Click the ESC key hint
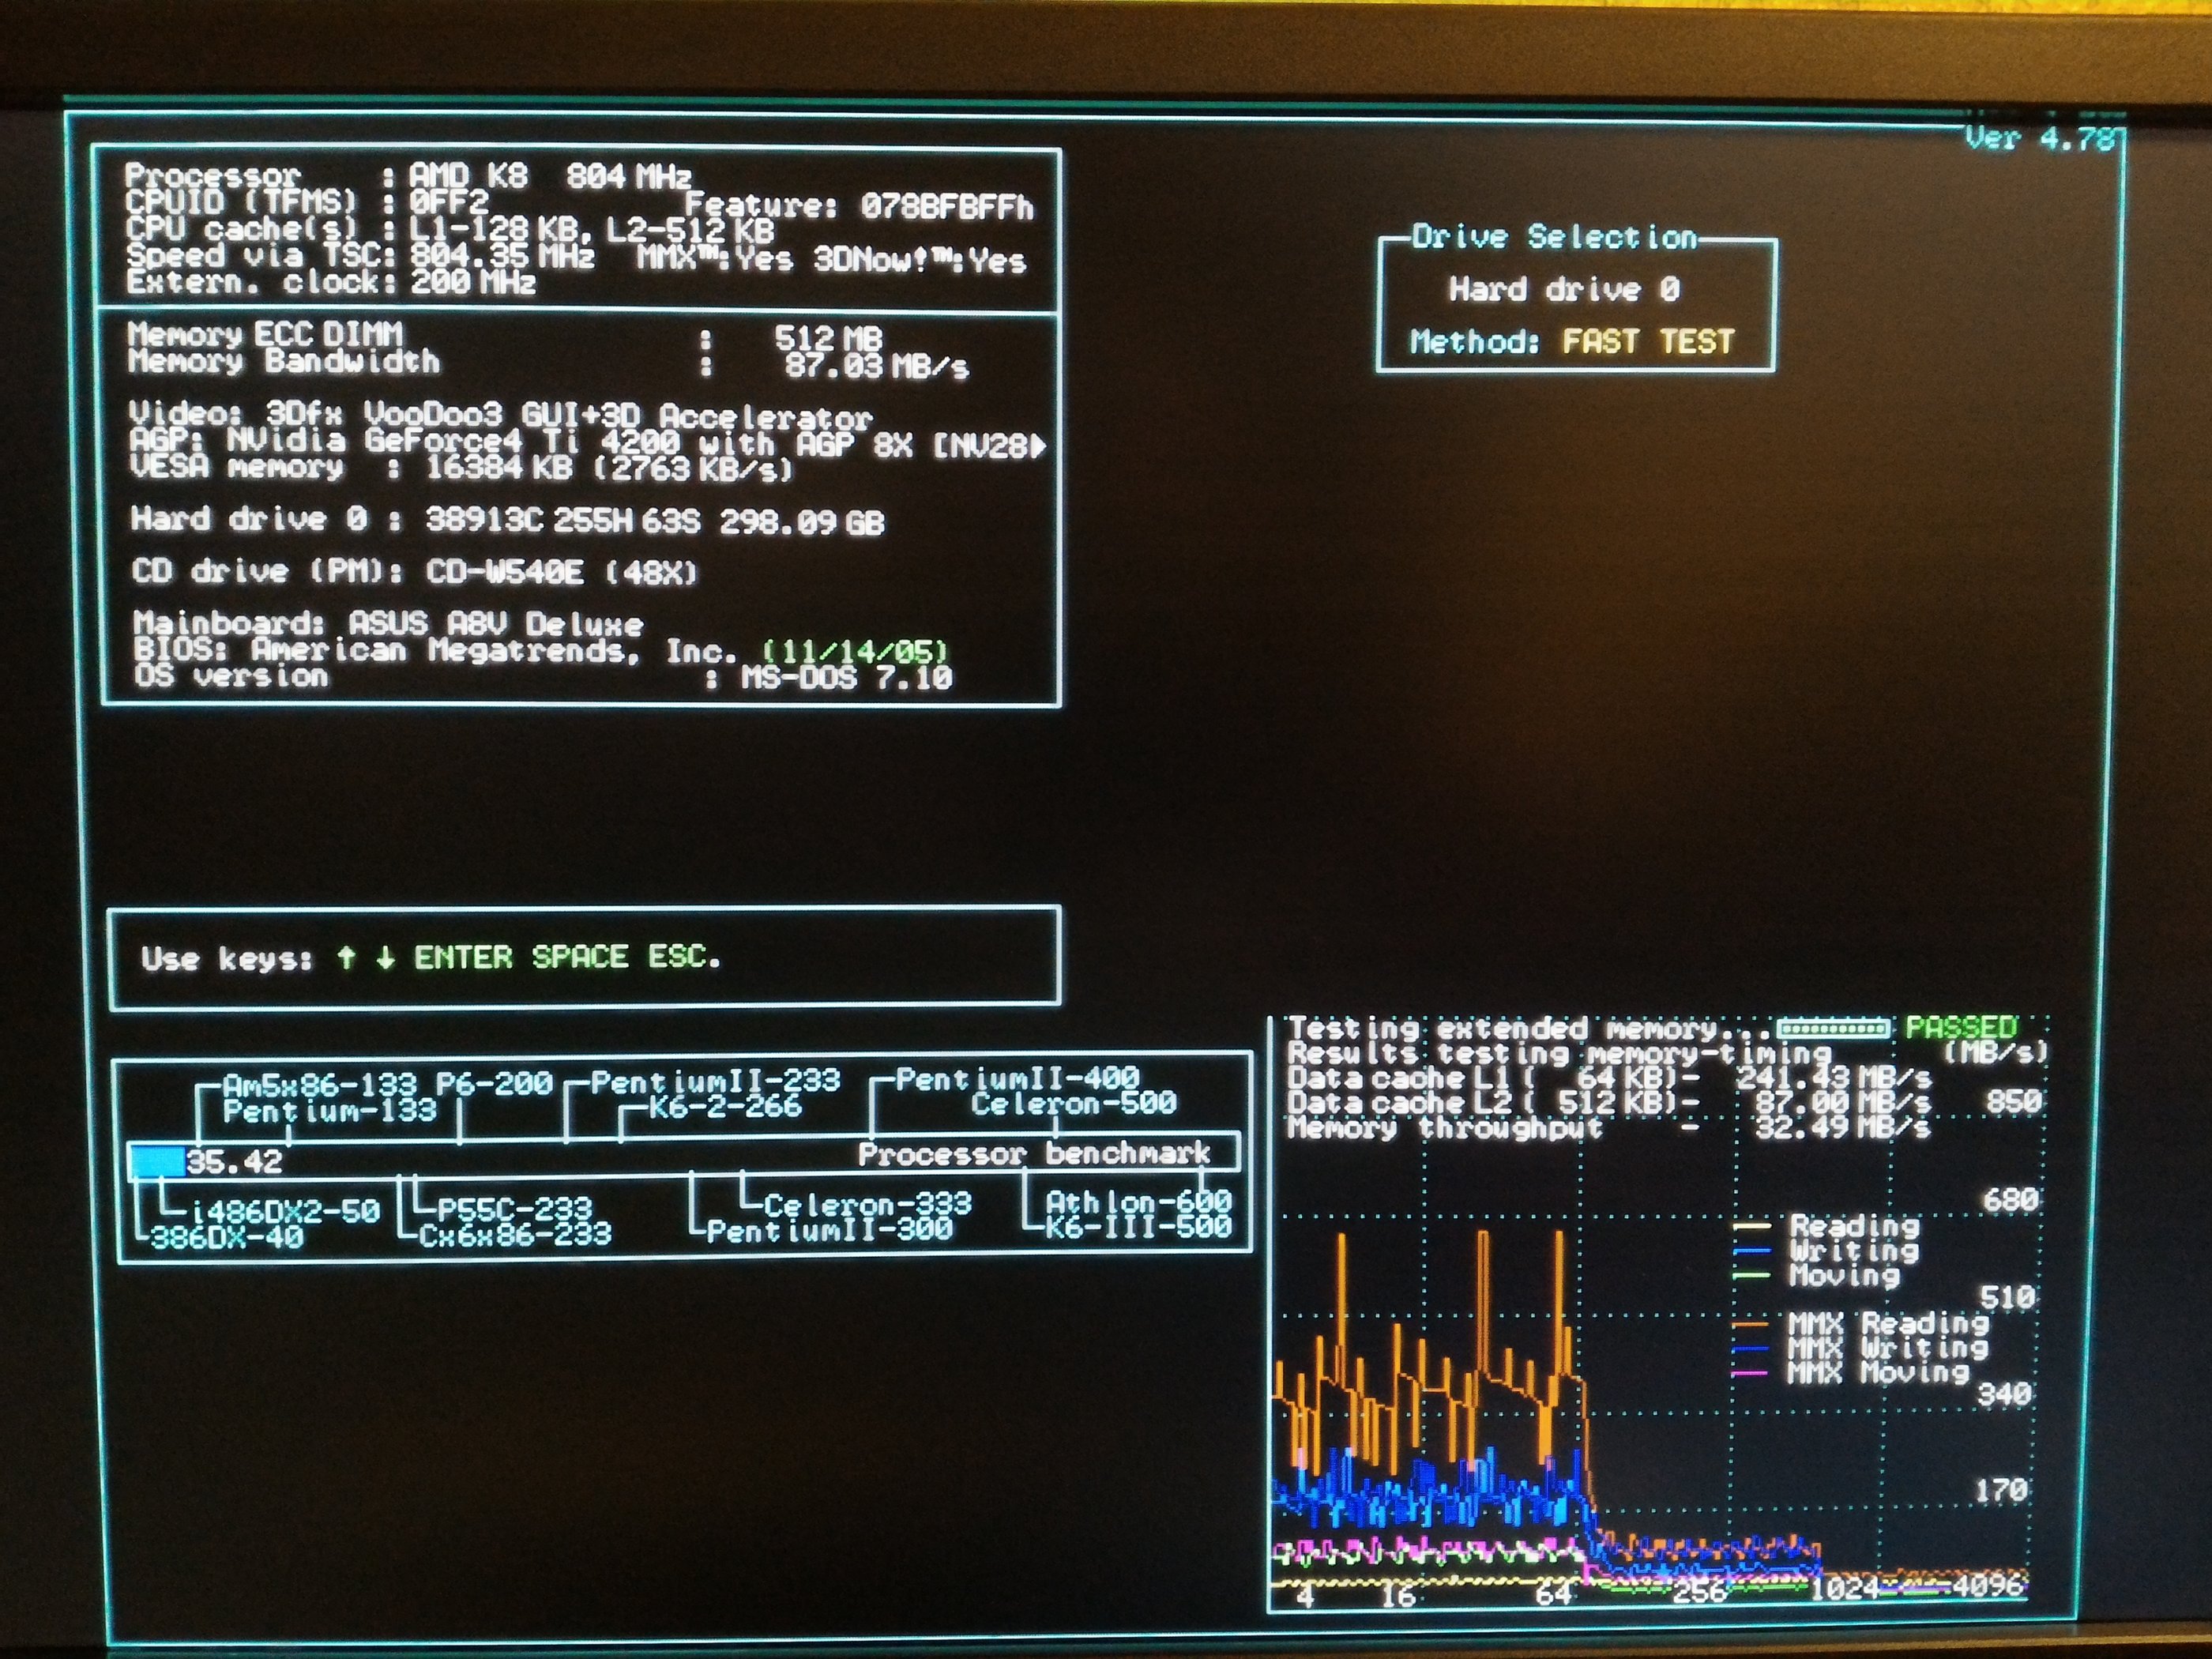Screen dimensions: 2212x1659 [683, 957]
